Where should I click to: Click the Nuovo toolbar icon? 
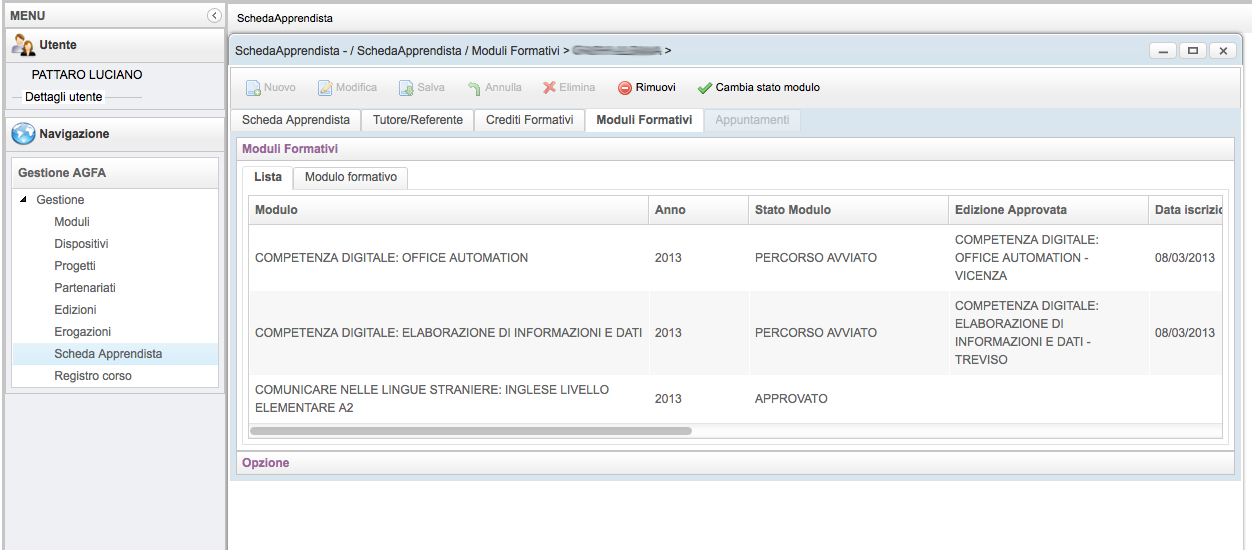pyautogui.click(x=254, y=88)
